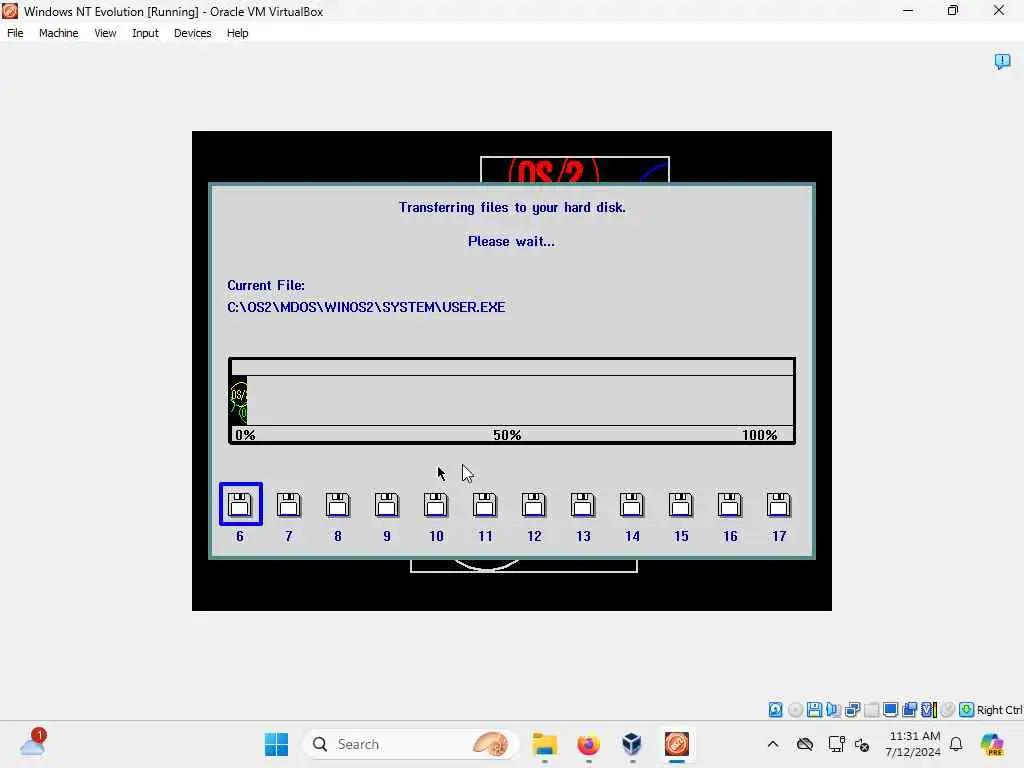Open Copilot preview from taskbar
The image size is (1024, 768).
(991, 744)
